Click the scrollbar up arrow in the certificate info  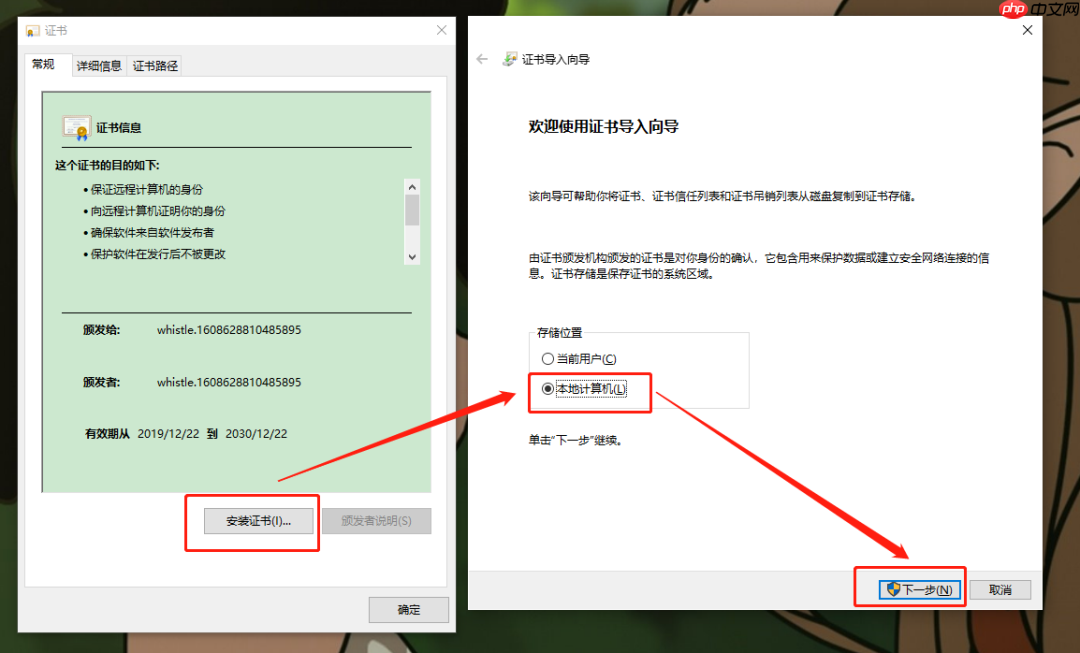(411, 186)
